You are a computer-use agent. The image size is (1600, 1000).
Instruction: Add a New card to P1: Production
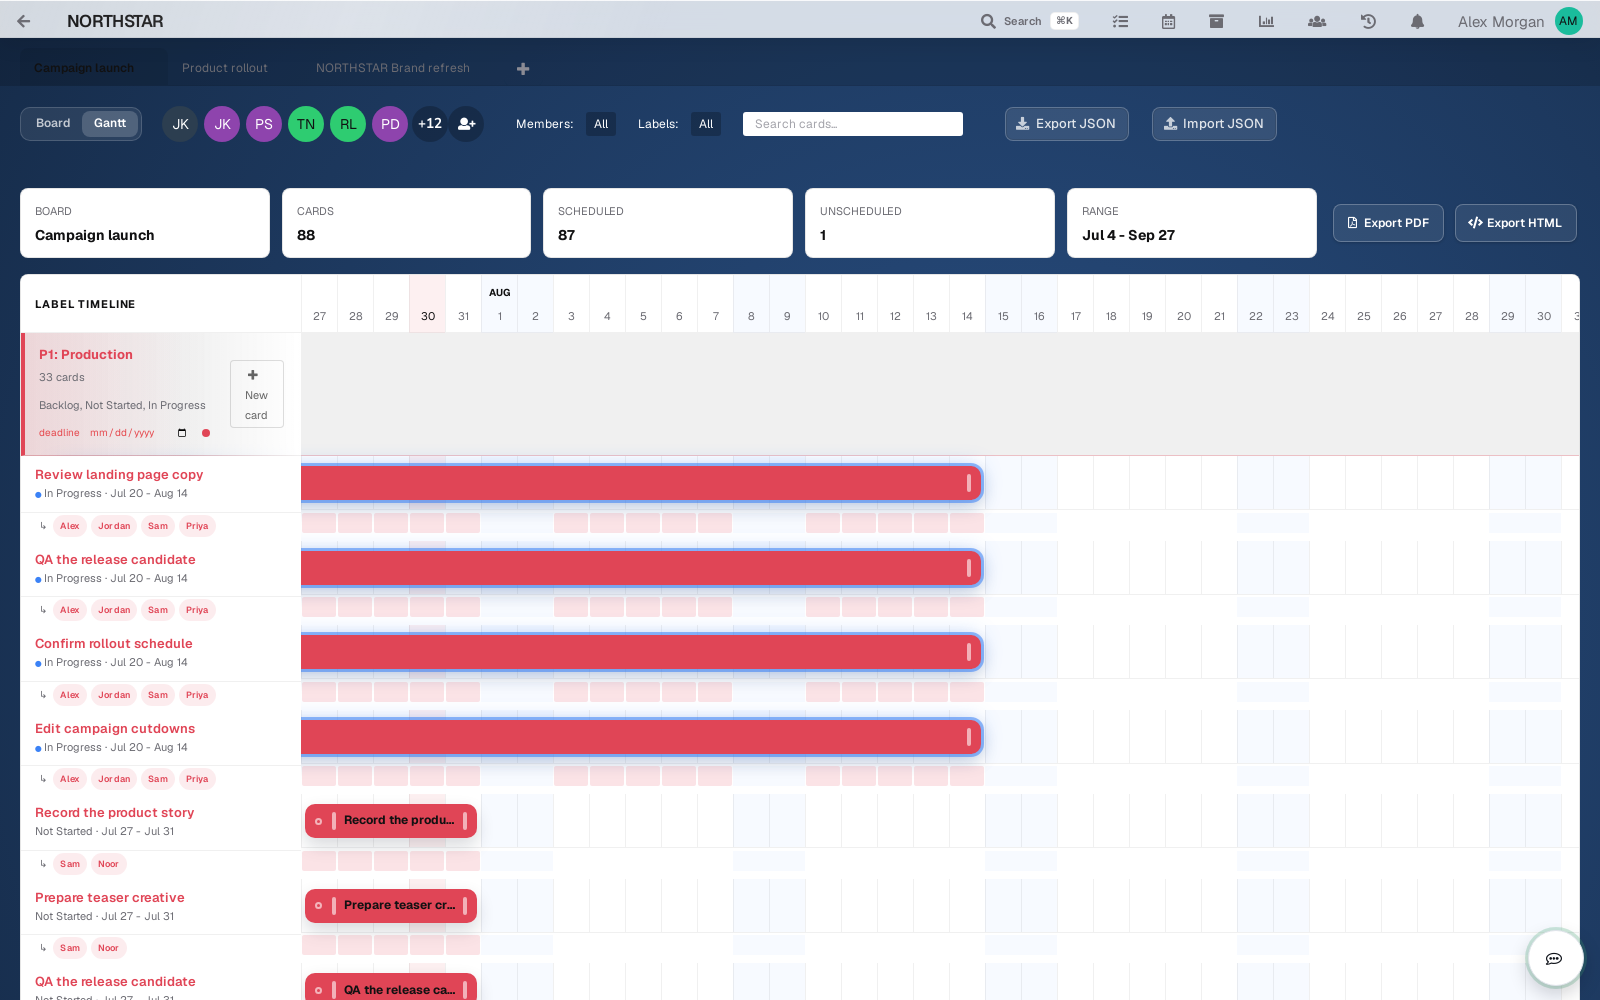pos(257,394)
